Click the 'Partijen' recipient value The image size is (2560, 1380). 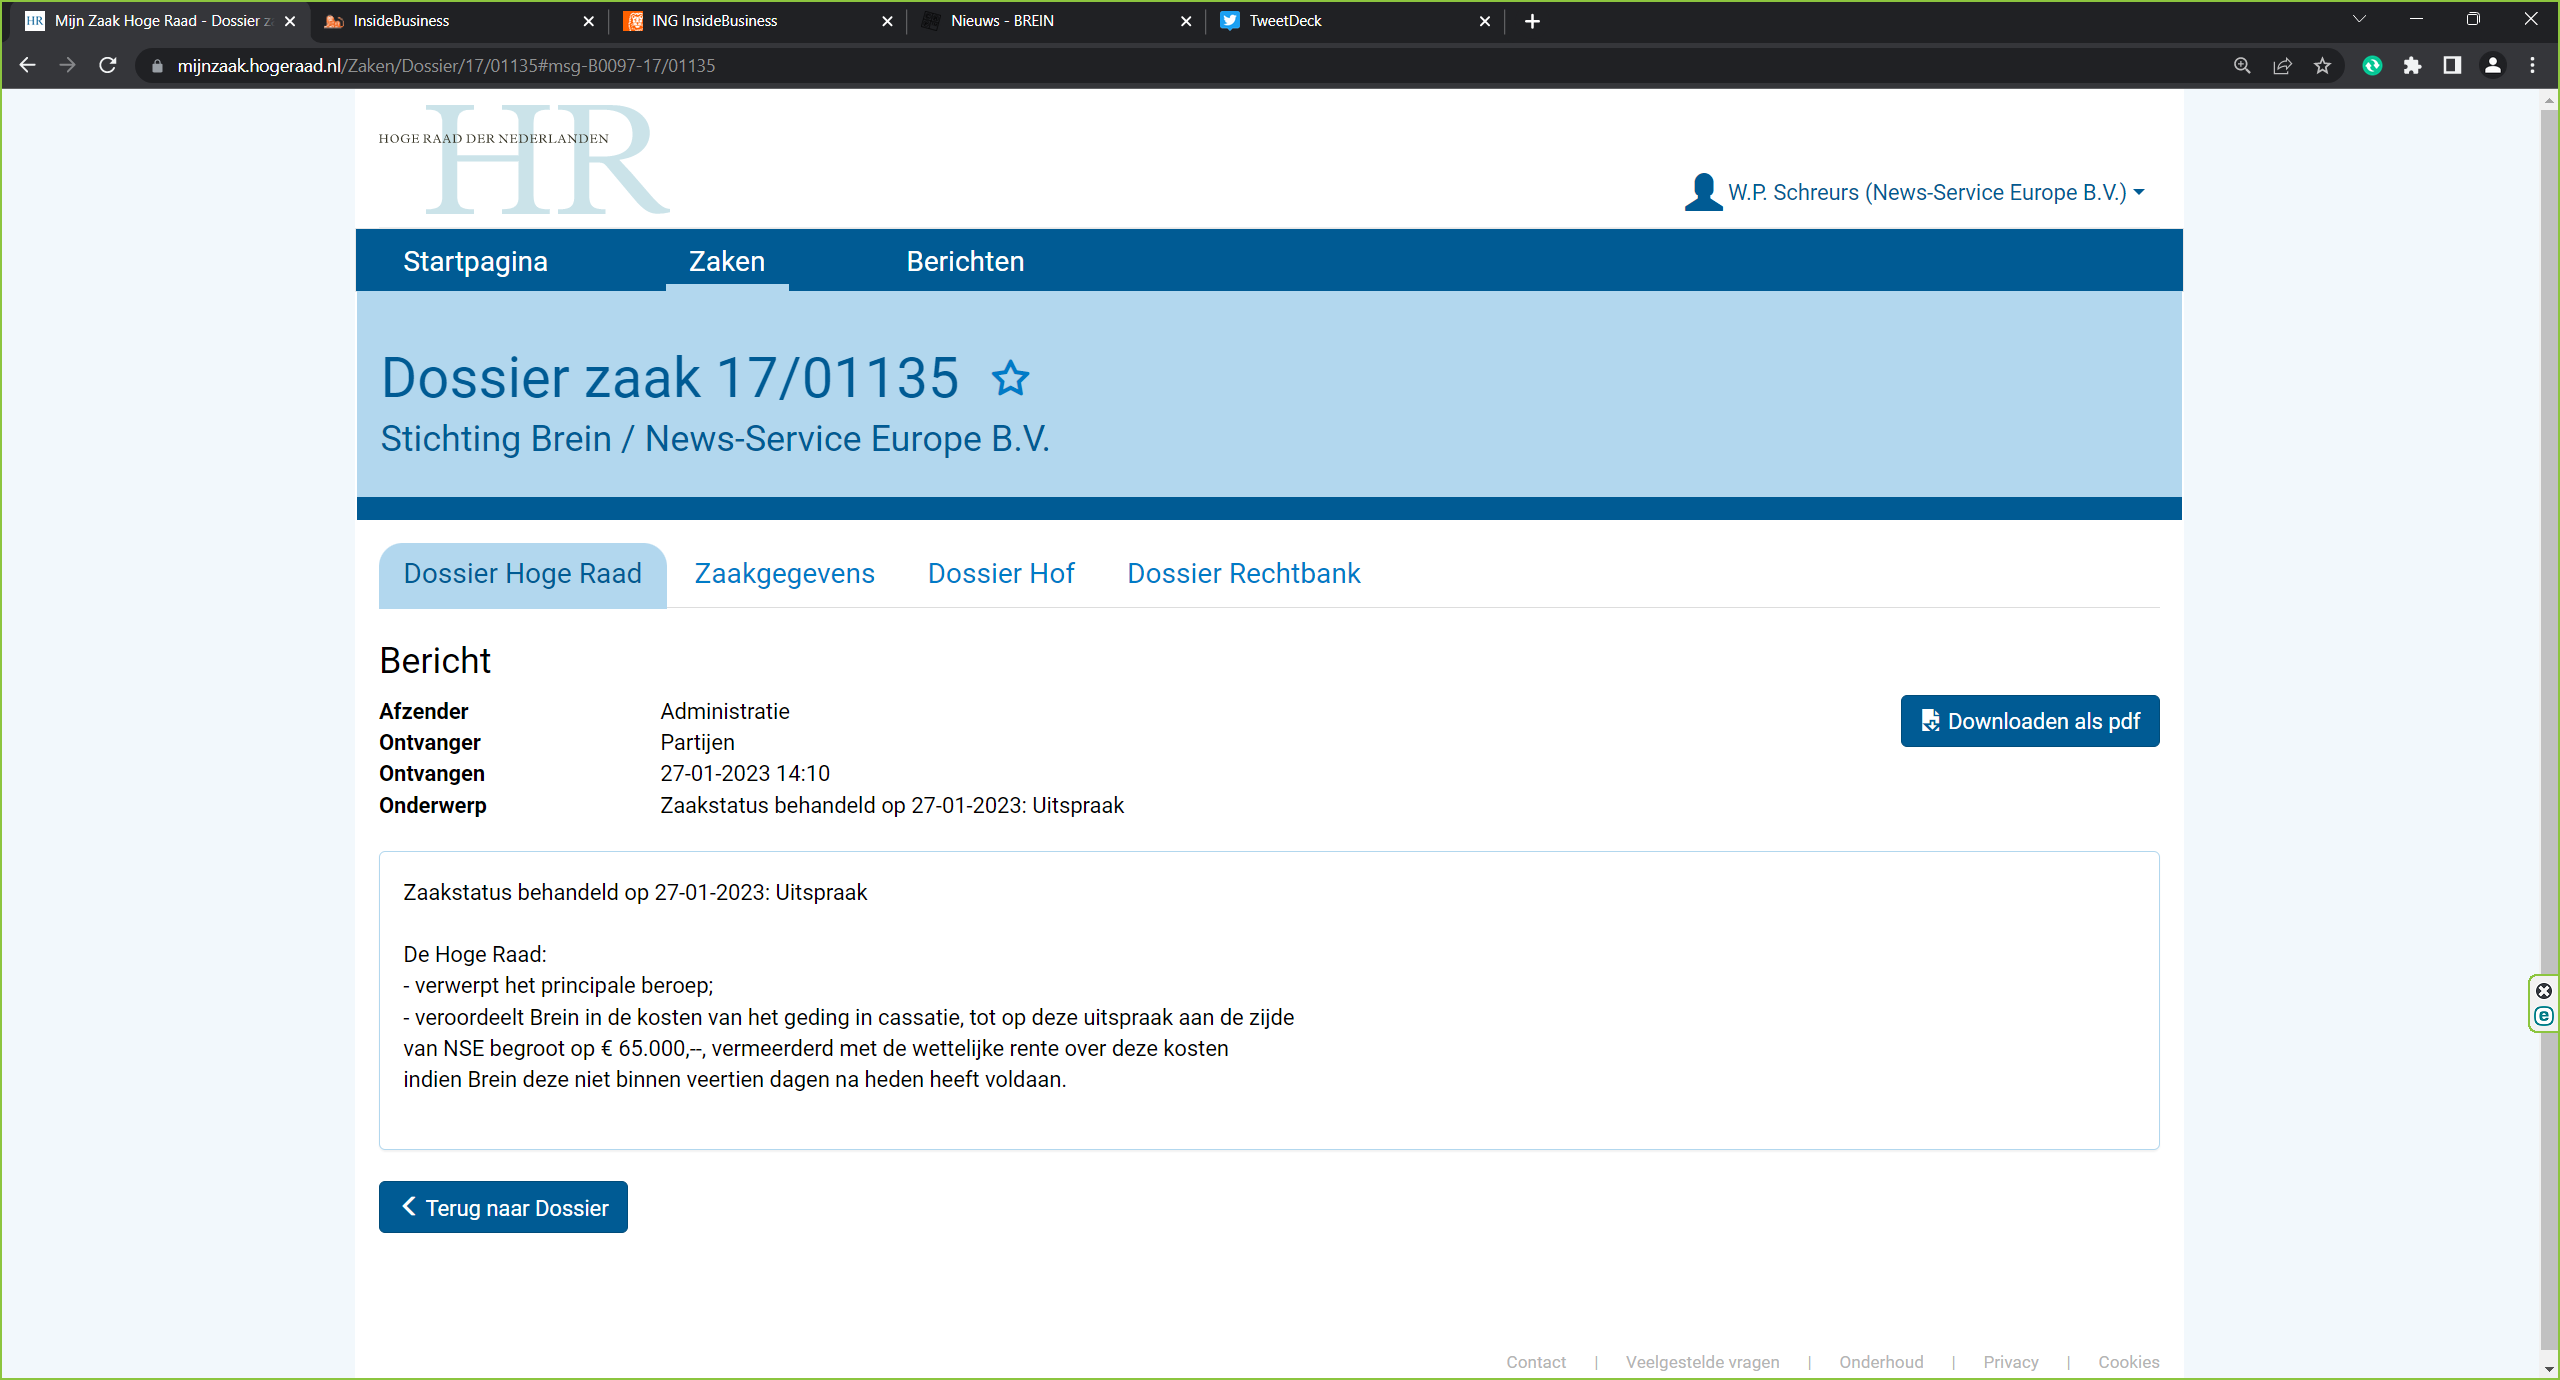697,742
